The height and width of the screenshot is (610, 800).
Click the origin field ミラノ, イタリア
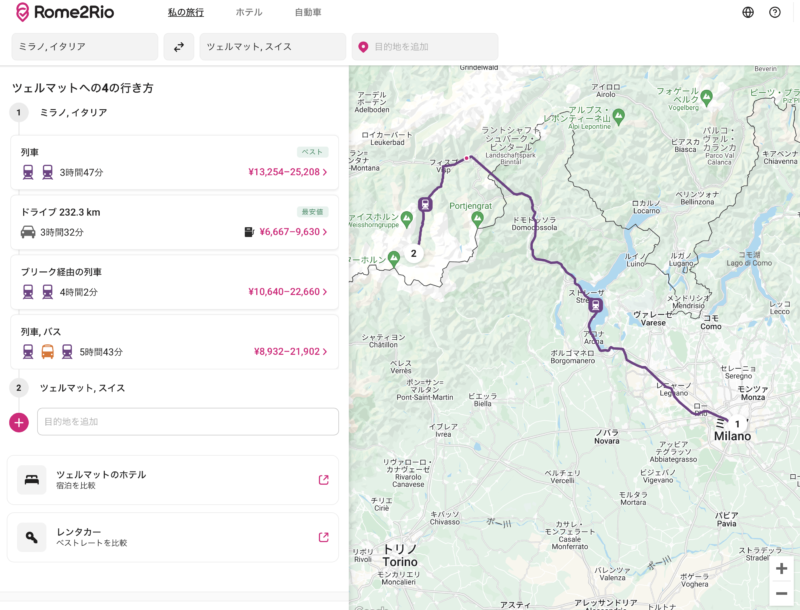coord(85,47)
